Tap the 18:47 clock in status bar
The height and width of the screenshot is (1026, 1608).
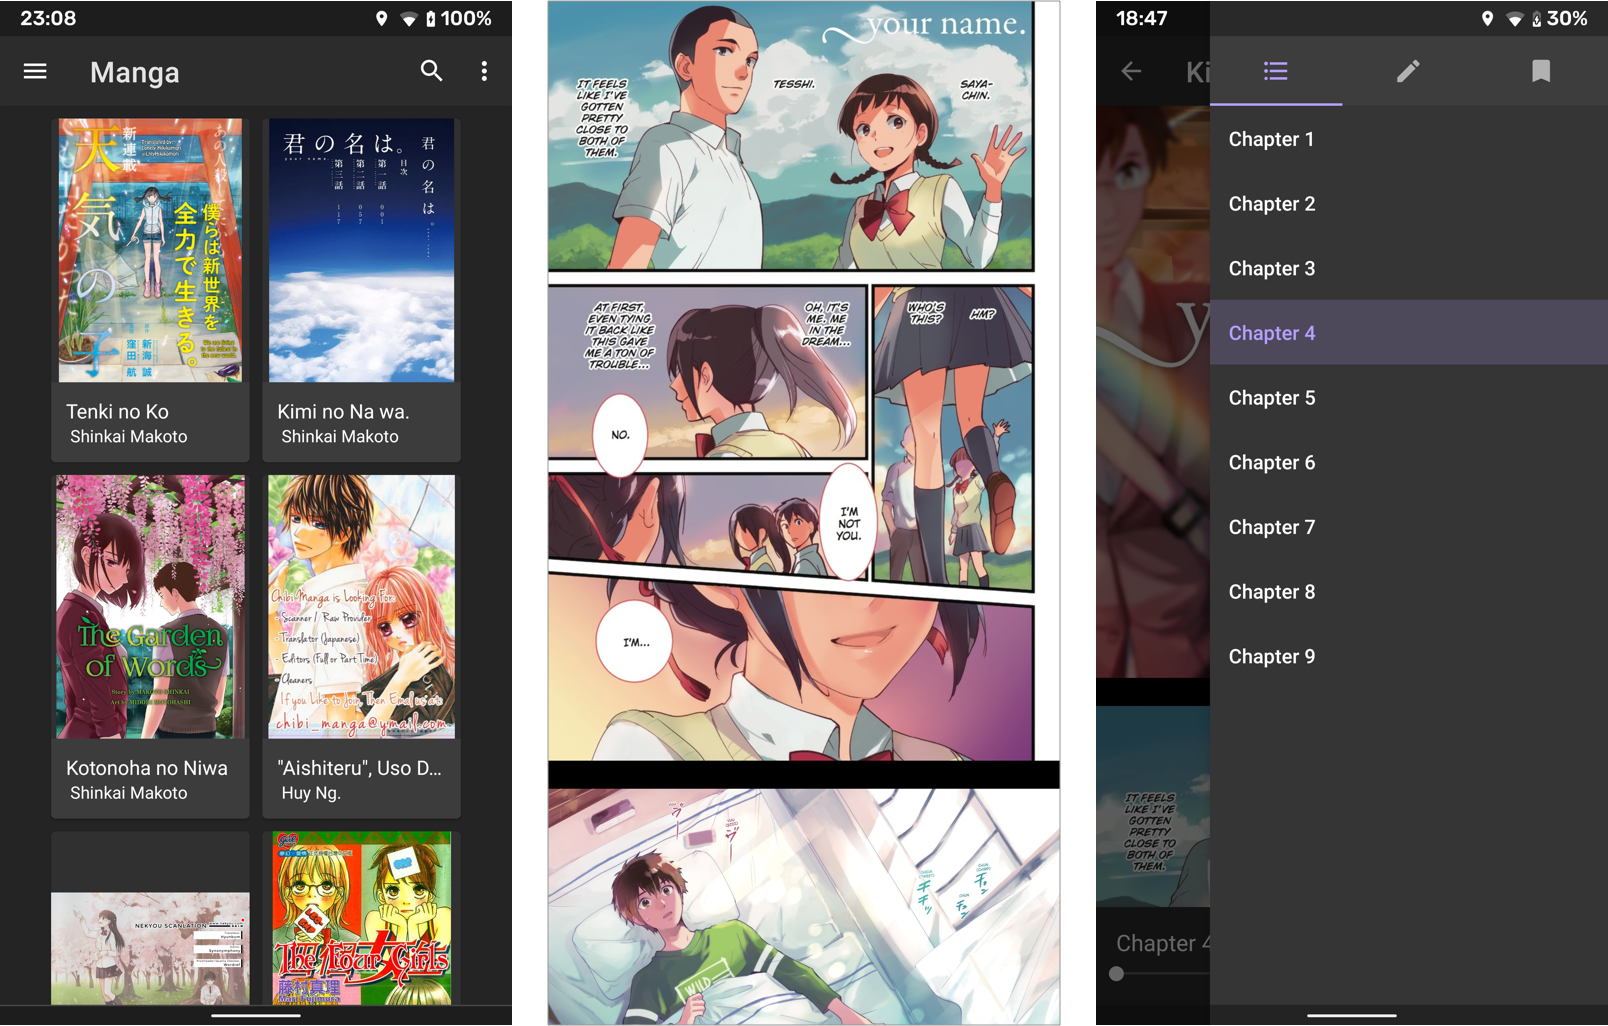[1142, 18]
